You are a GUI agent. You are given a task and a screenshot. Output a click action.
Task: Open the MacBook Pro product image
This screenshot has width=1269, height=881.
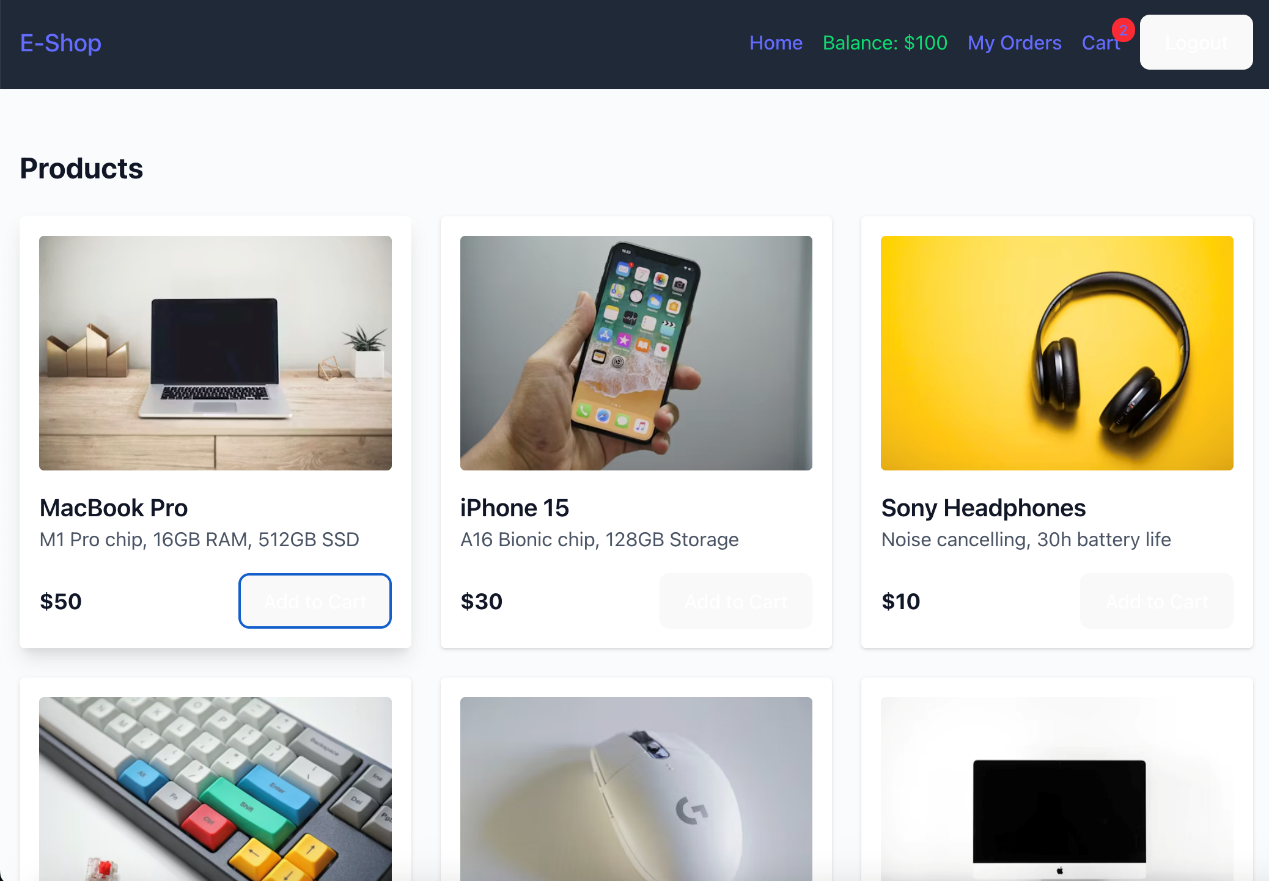point(215,353)
